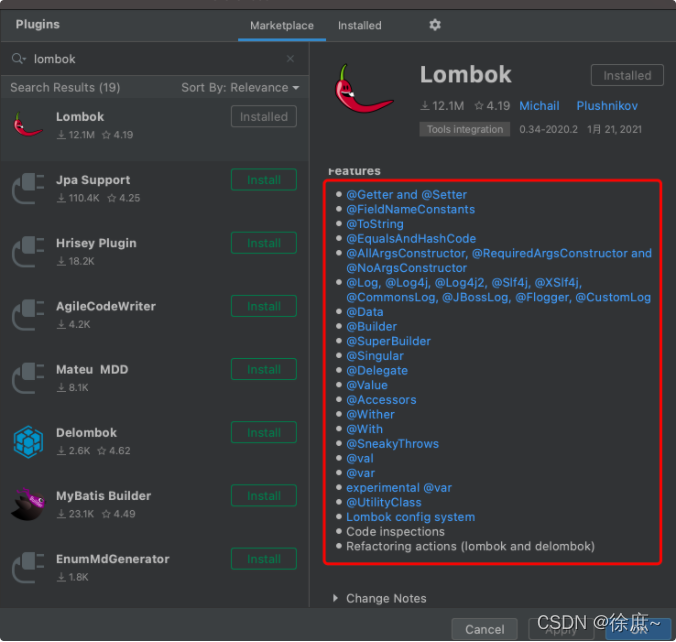Install the Mateu MDD plugin
The width and height of the screenshot is (676, 642).
pyautogui.click(x=264, y=370)
